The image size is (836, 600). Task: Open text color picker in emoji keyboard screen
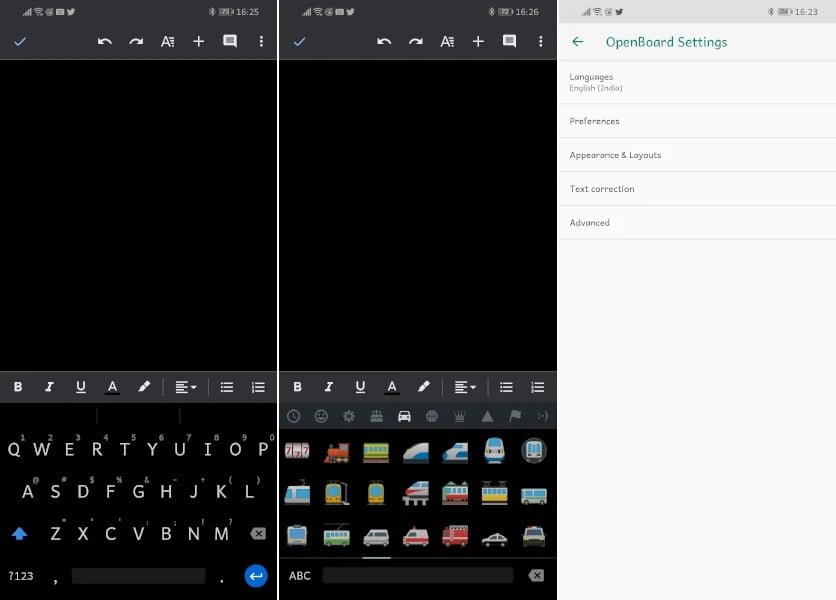391,387
